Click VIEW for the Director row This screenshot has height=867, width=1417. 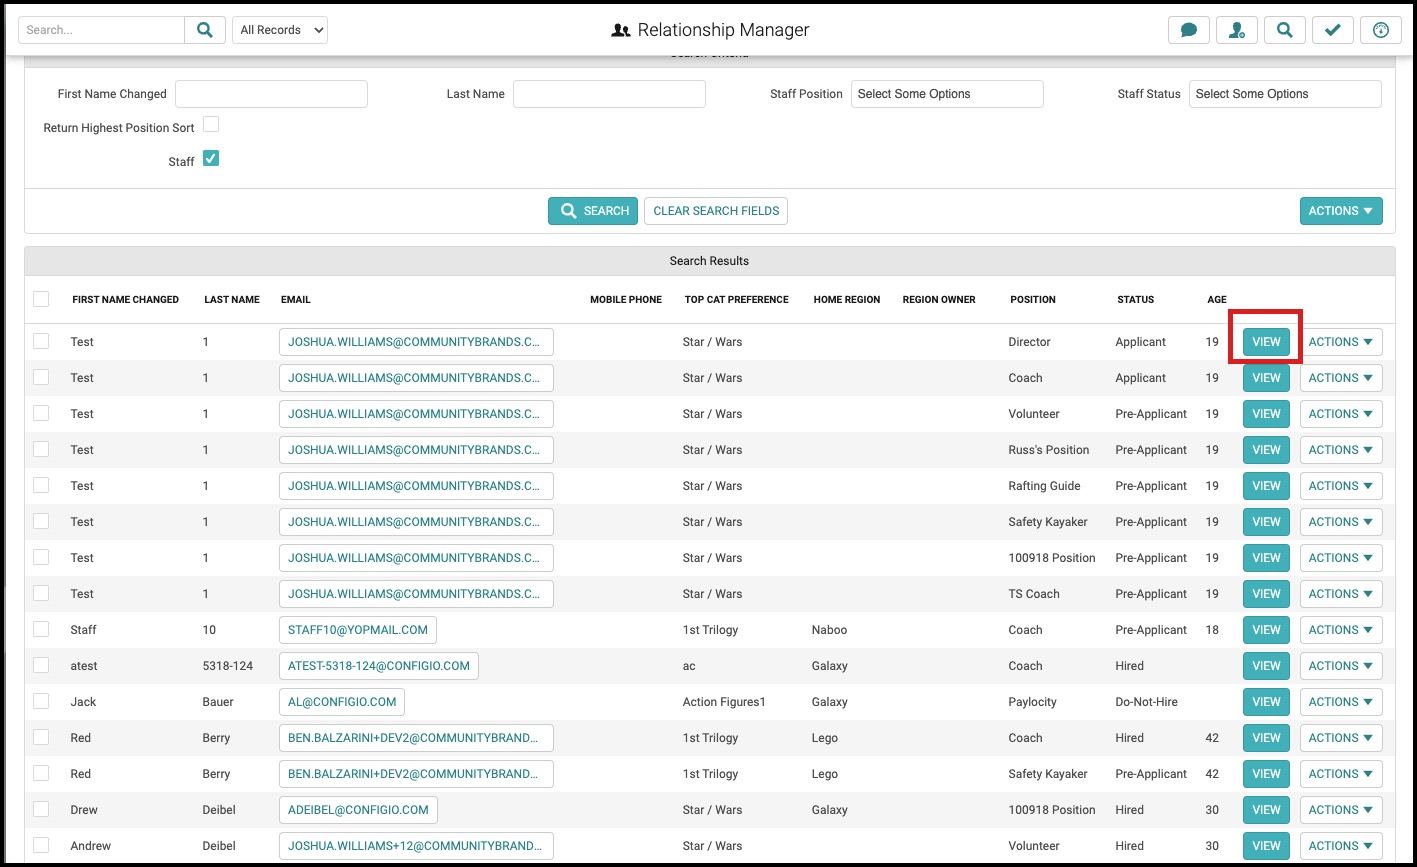point(1266,342)
